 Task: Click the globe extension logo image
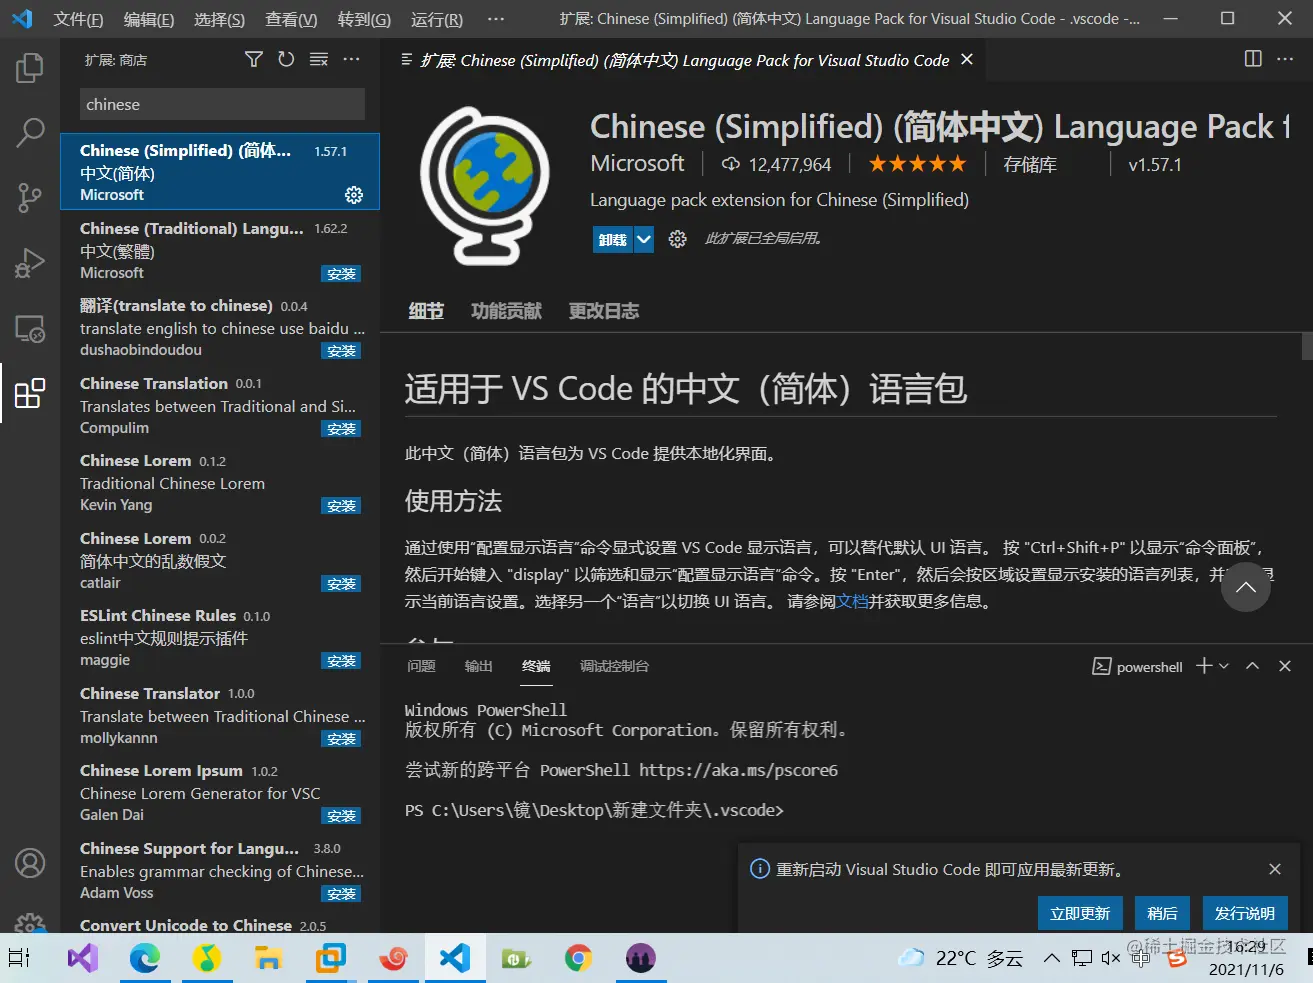coord(486,185)
